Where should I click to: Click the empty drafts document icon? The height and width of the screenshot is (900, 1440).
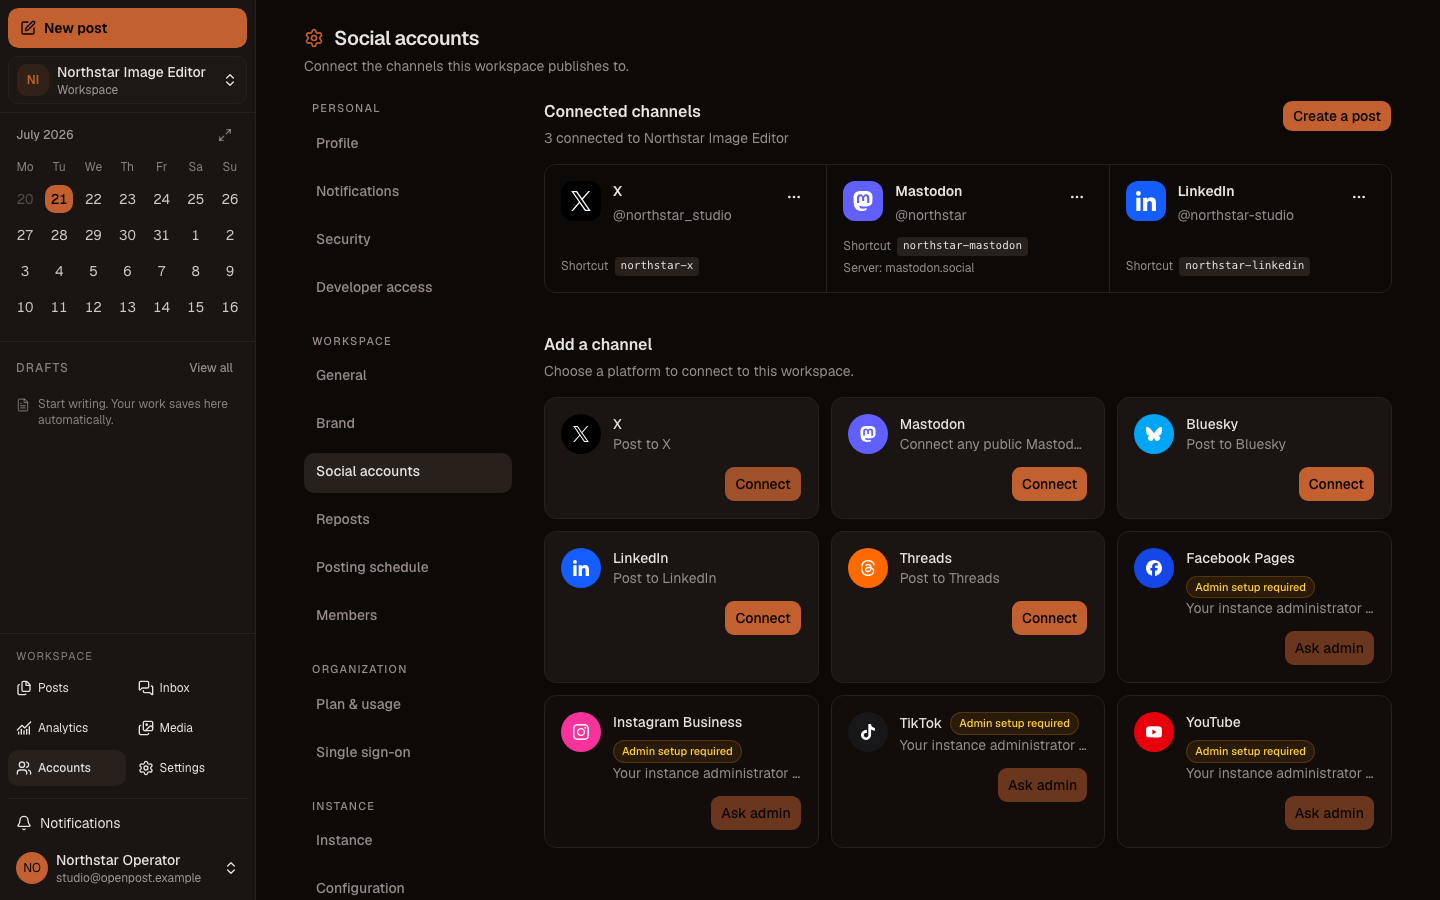coord(23,405)
